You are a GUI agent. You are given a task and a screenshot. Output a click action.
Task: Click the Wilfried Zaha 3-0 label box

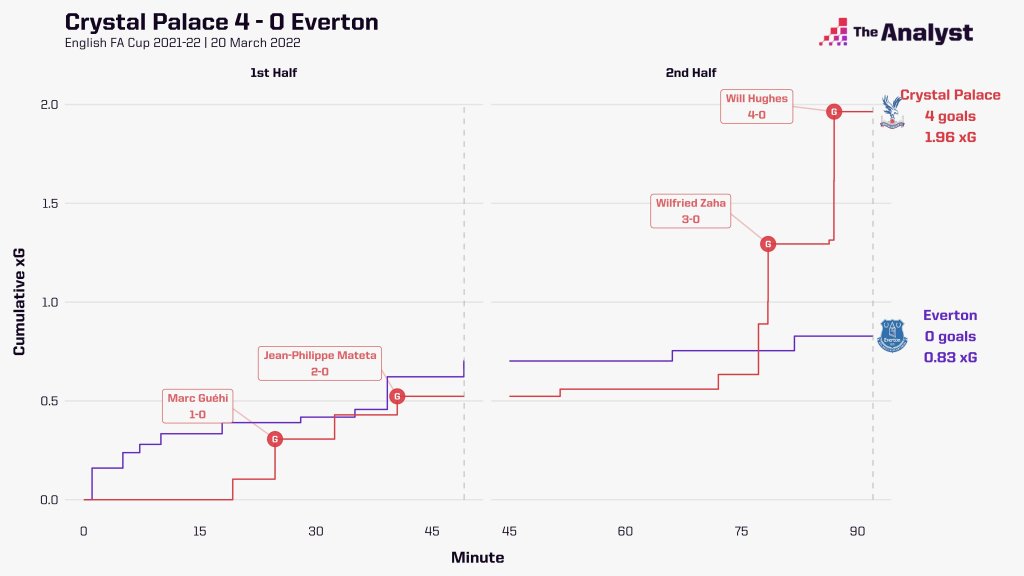tap(690, 211)
